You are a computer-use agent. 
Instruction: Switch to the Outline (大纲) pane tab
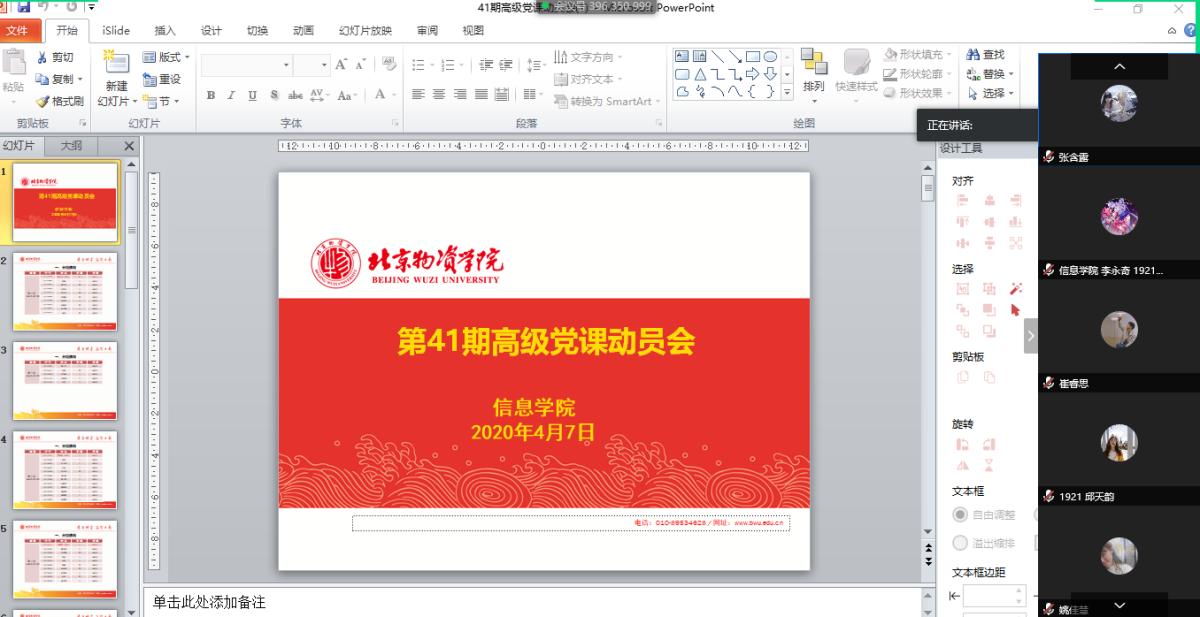[x=72, y=146]
